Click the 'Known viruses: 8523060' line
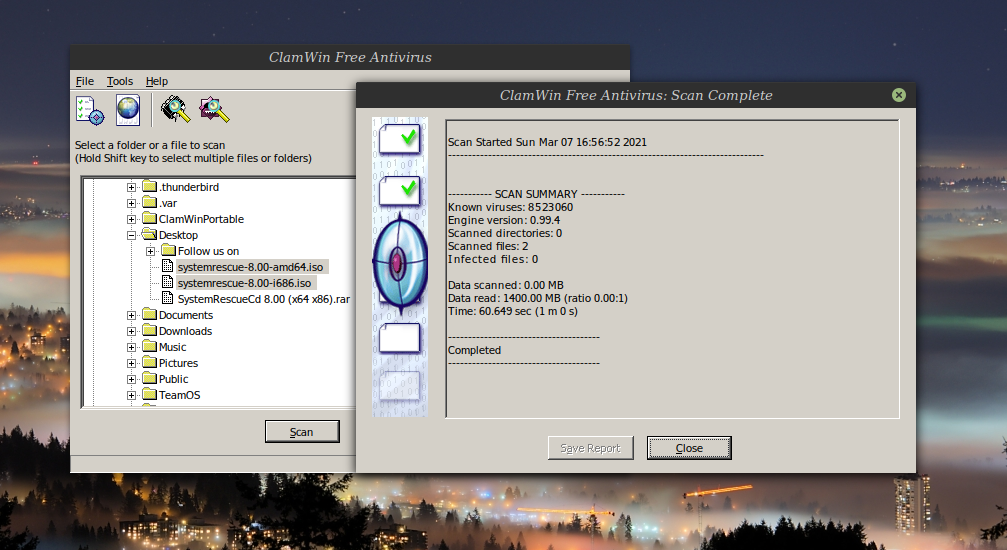The image size is (1007, 550). (511, 207)
